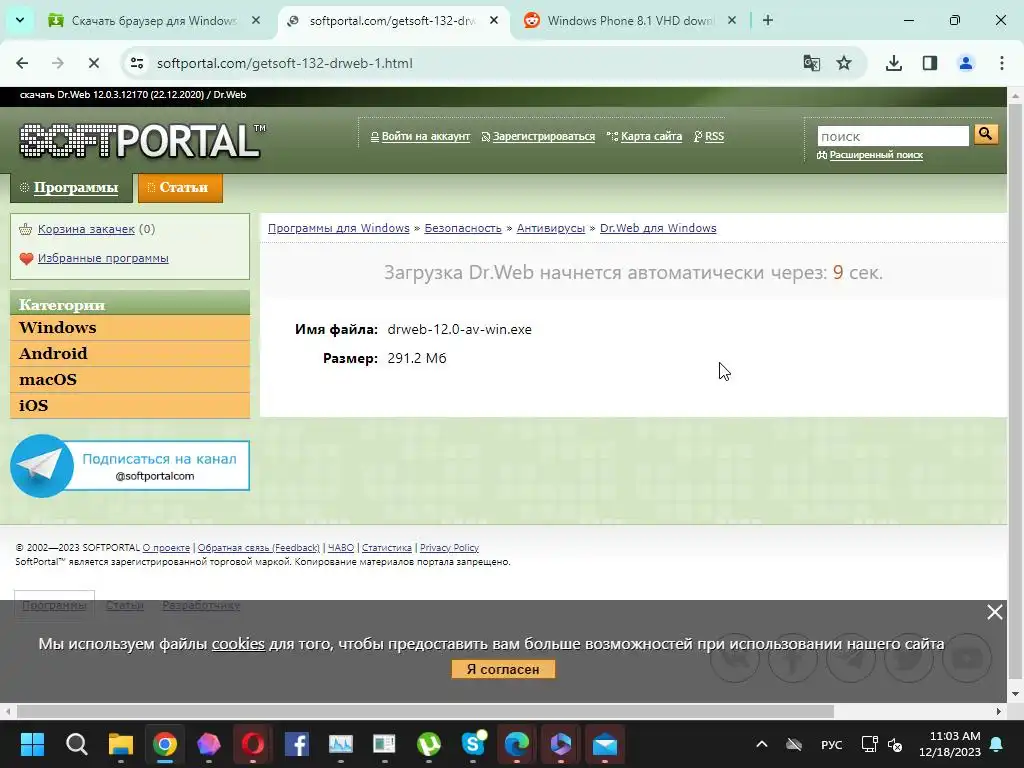Go back to the previous page

point(22,63)
